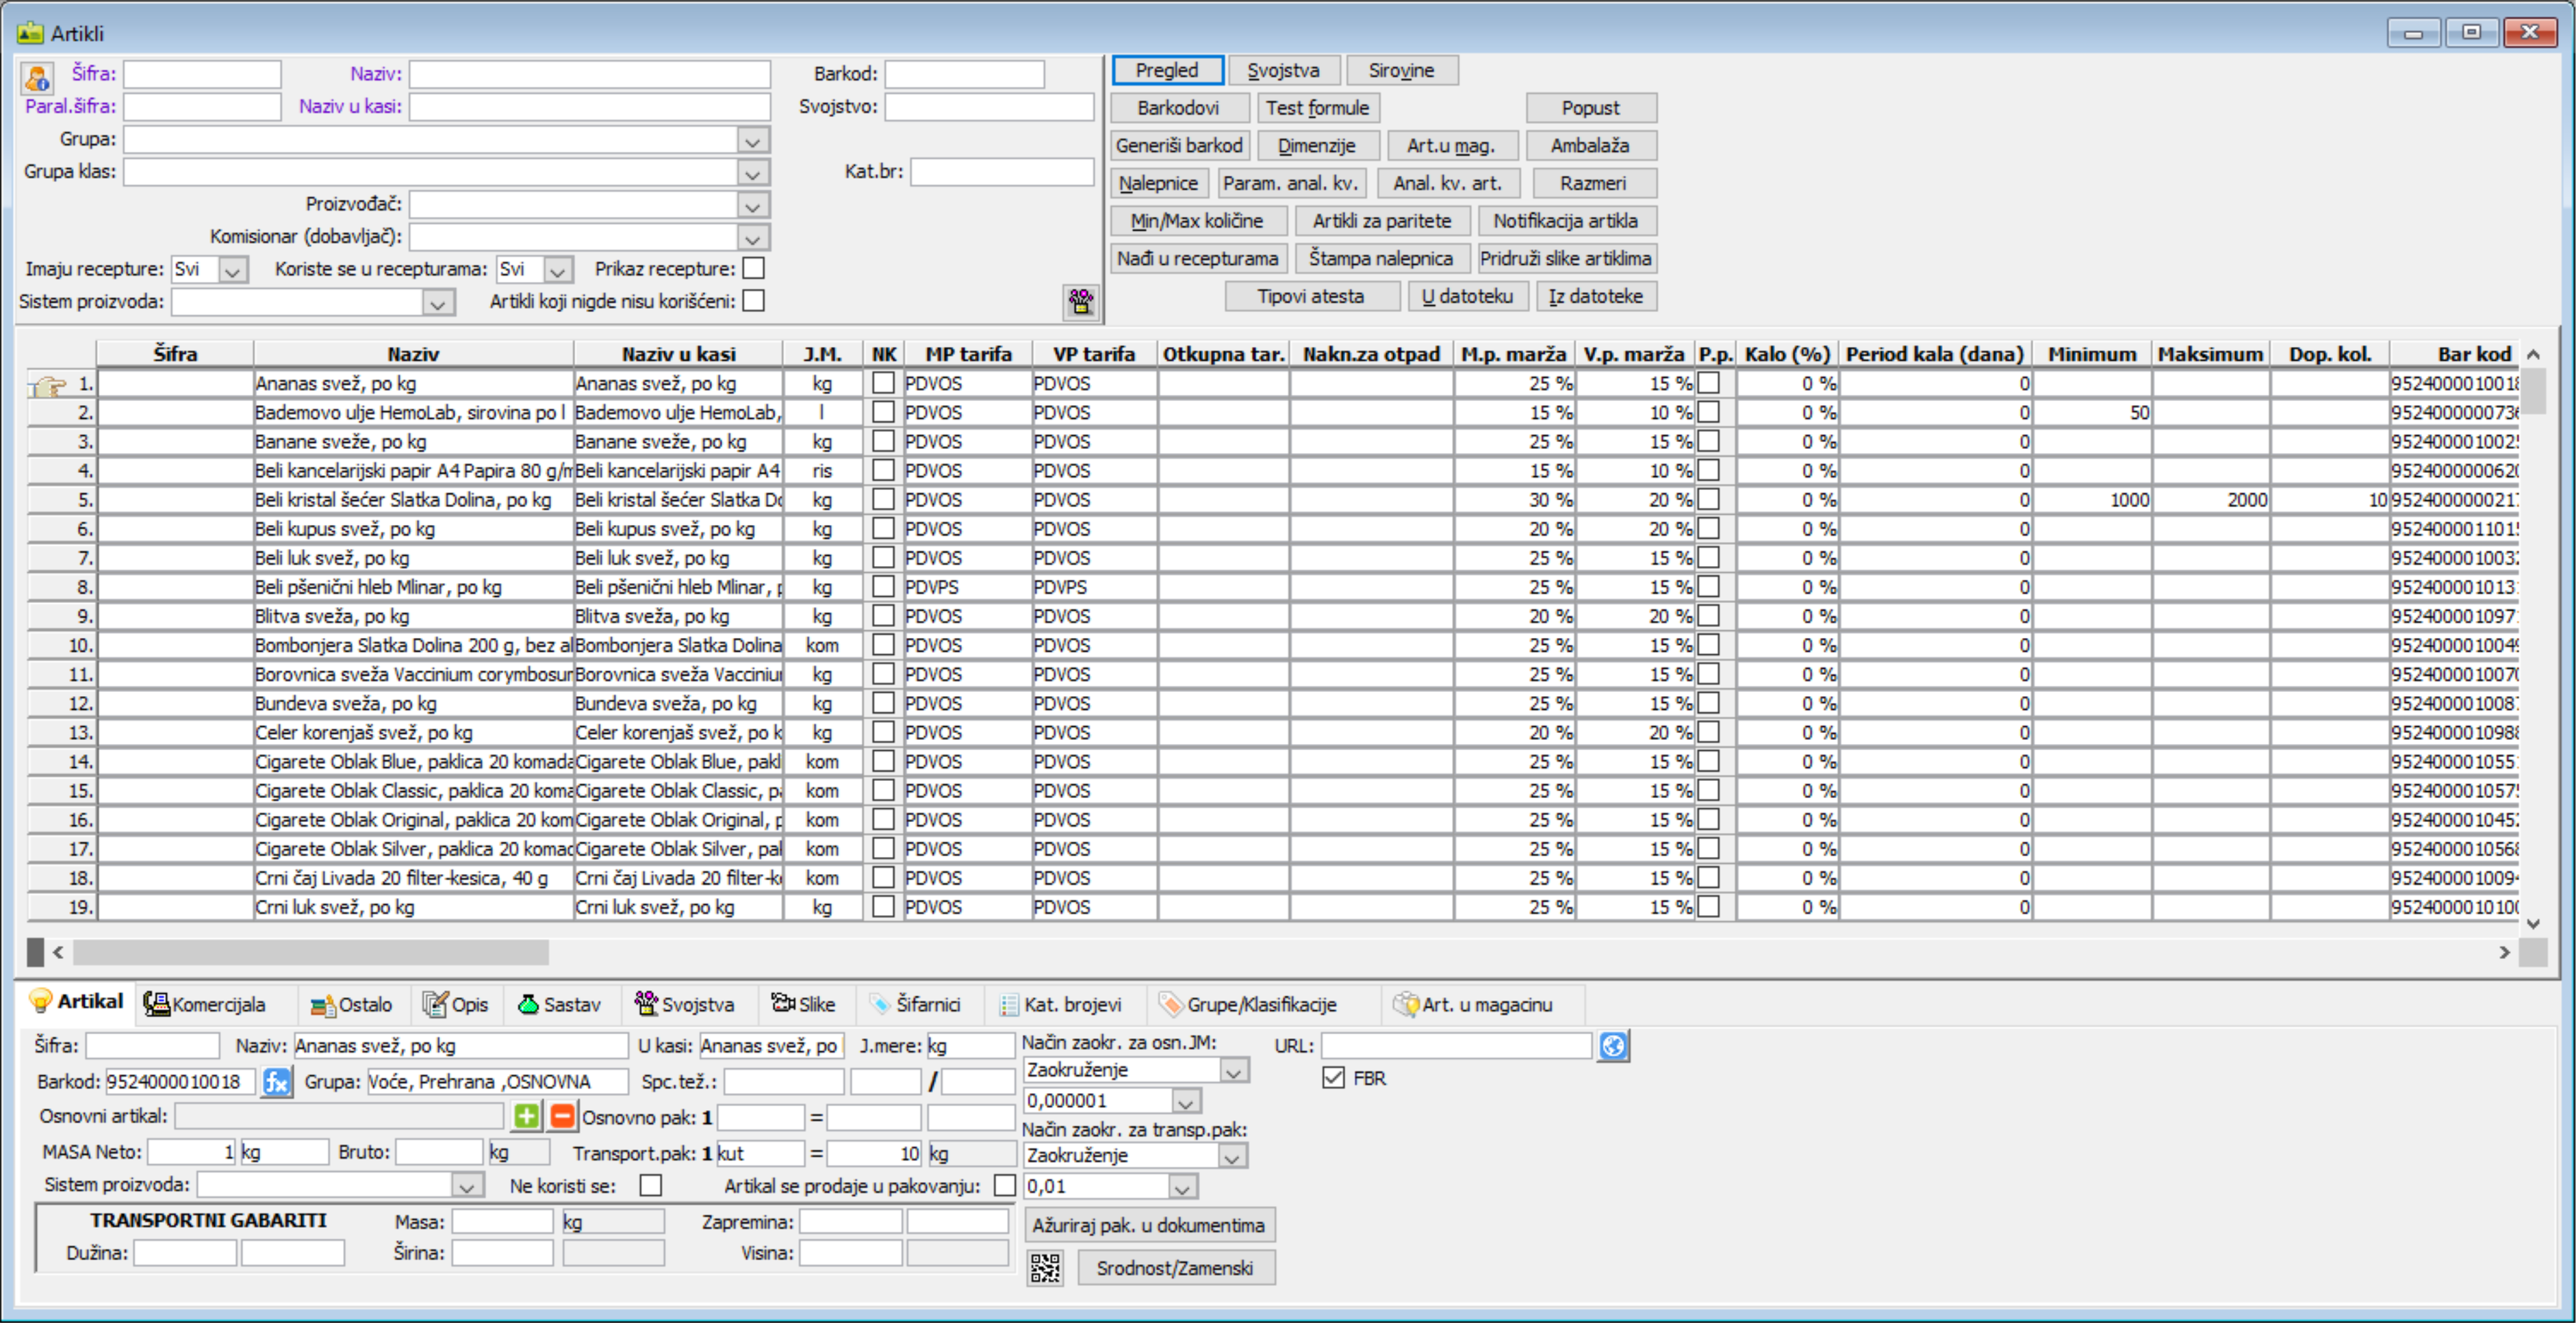Open the Komercijala tab

[205, 1004]
